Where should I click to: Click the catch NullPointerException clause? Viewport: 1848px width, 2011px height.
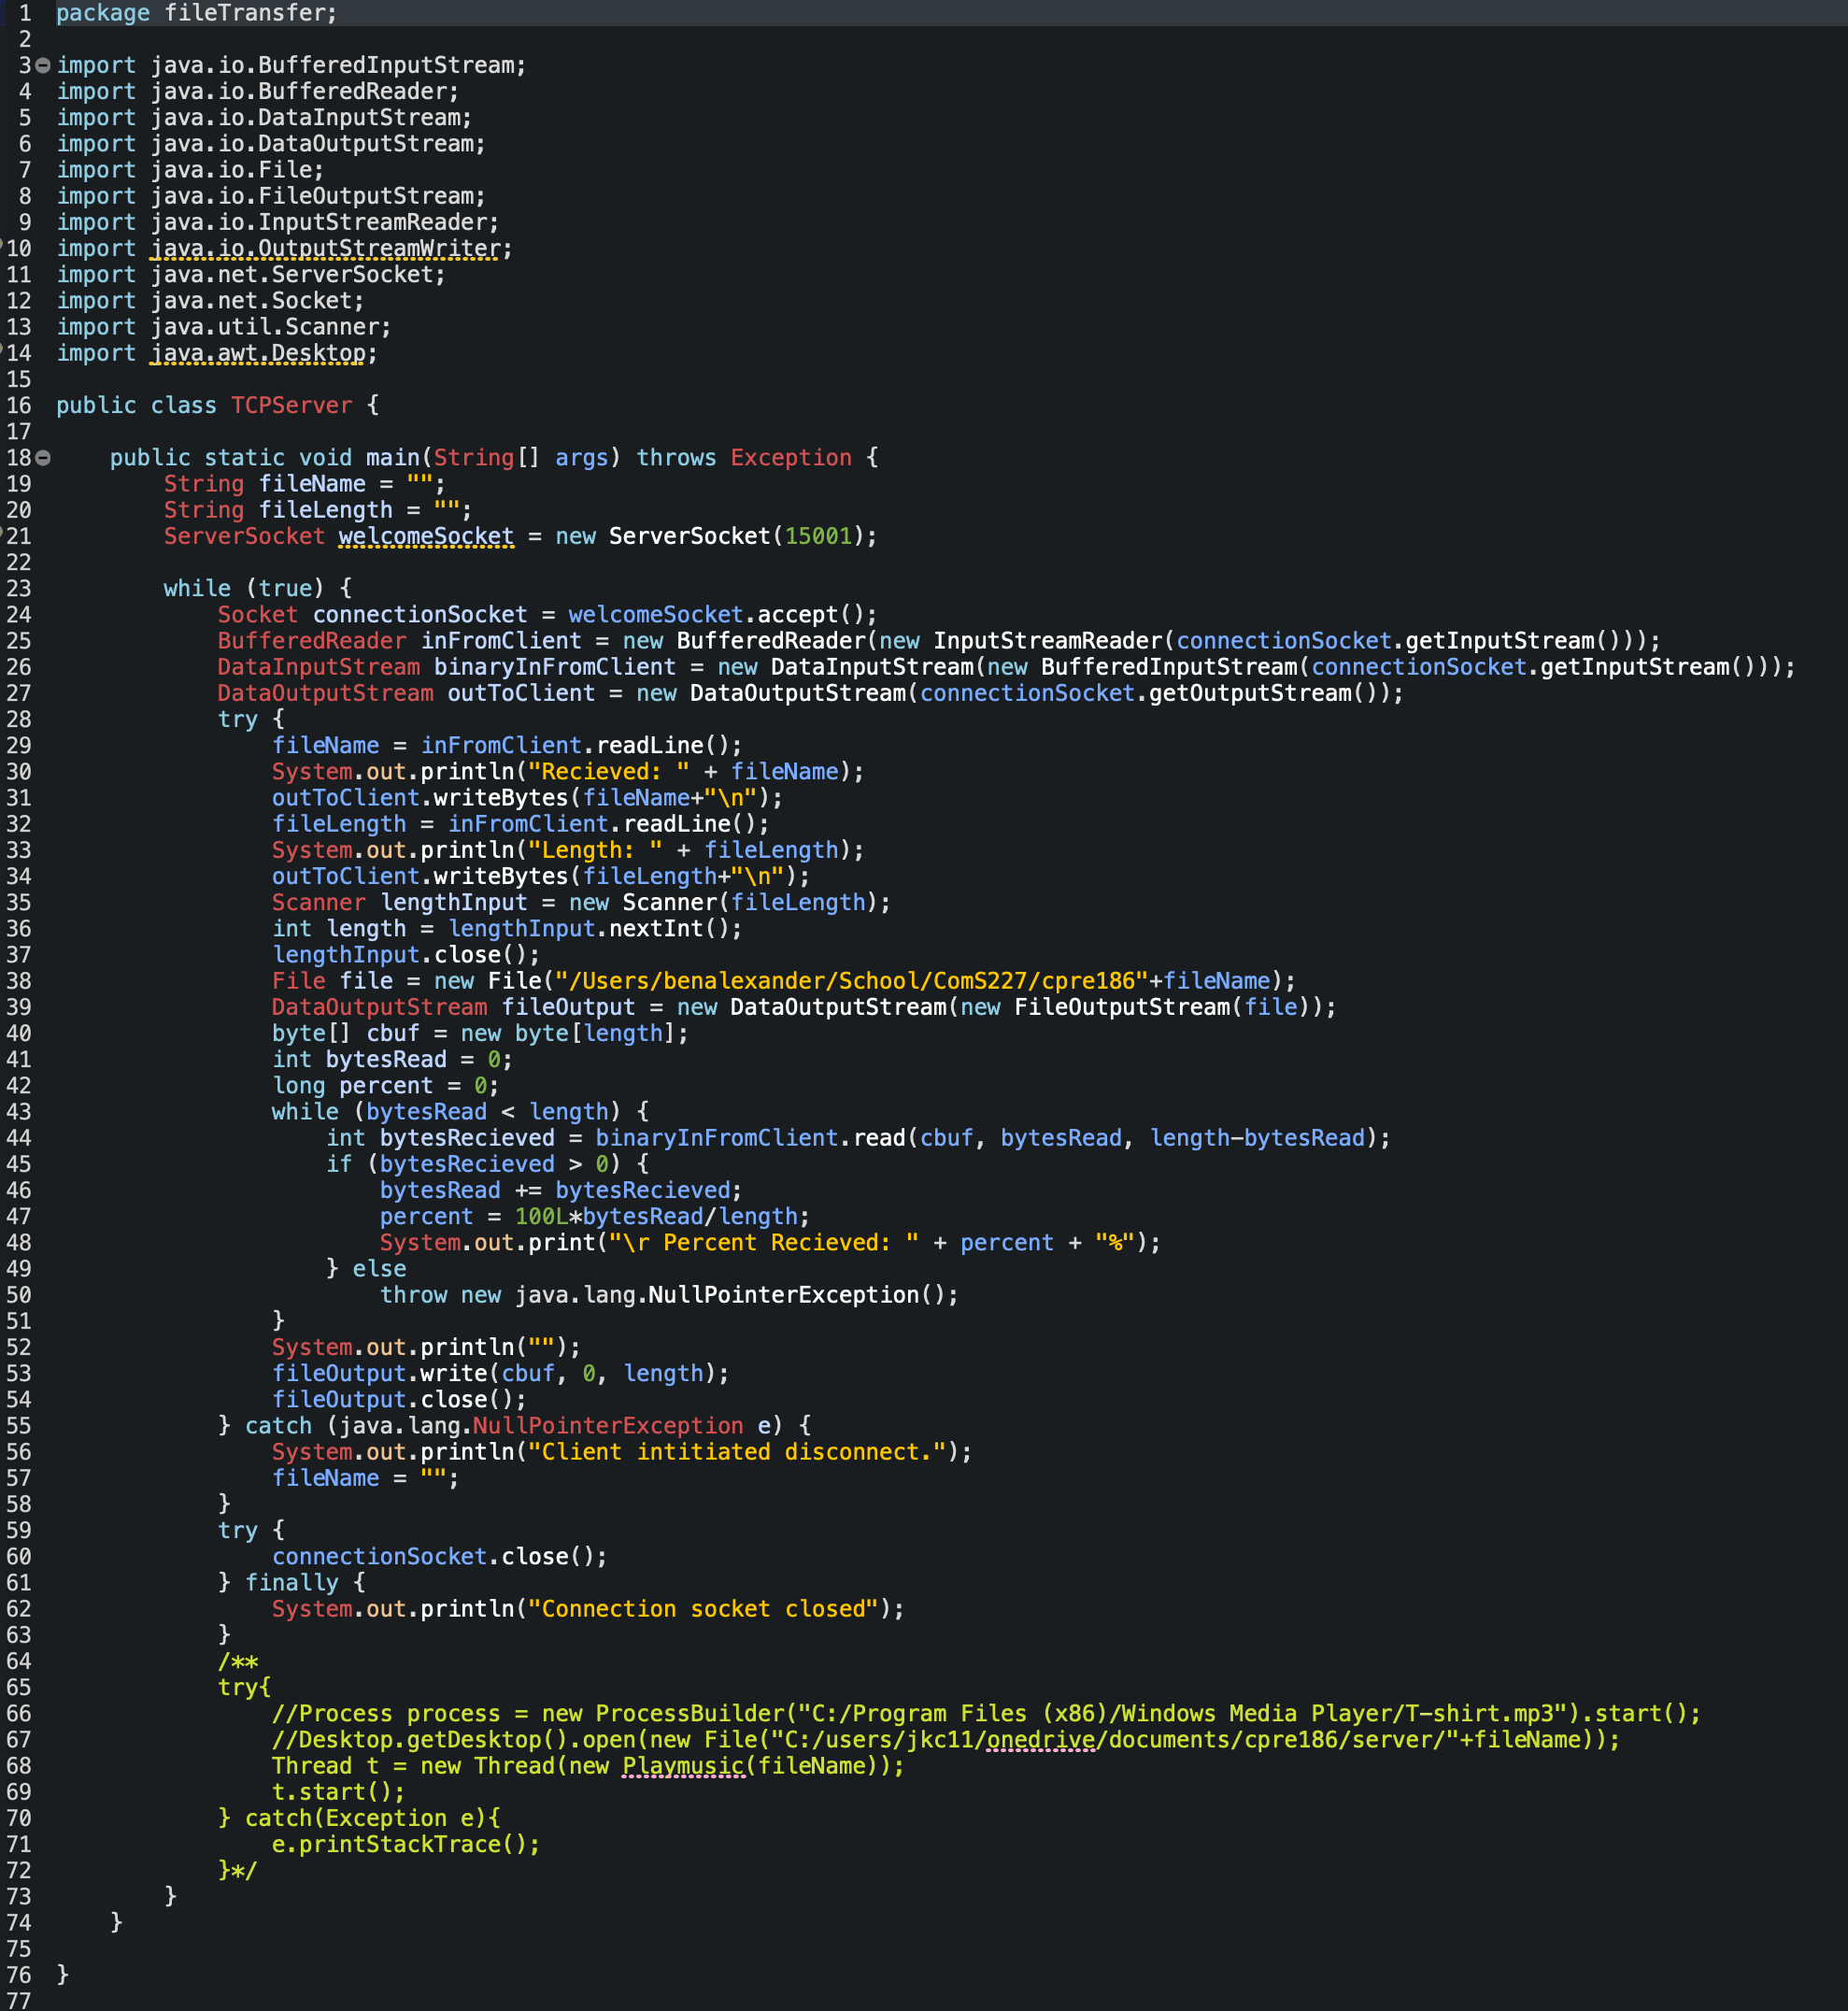pyautogui.click(x=514, y=1426)
